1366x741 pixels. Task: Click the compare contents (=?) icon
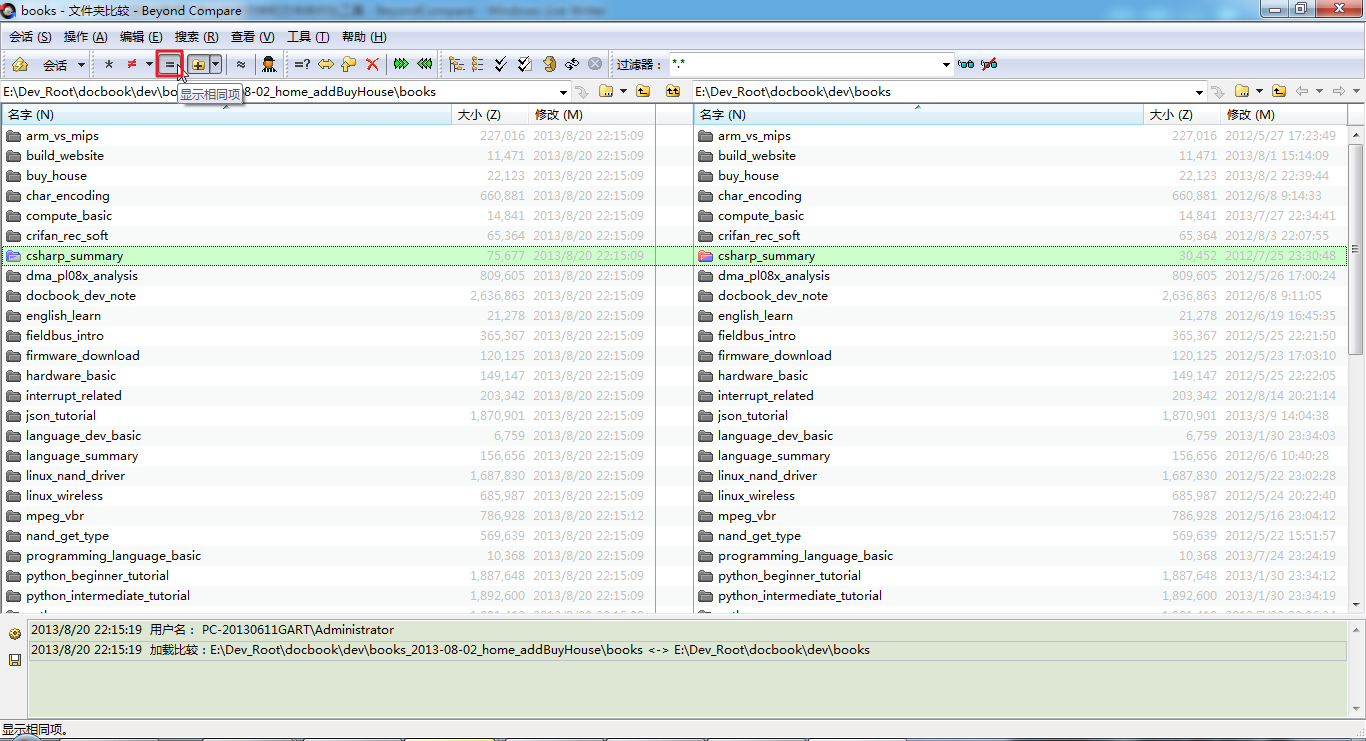point(302,65)
